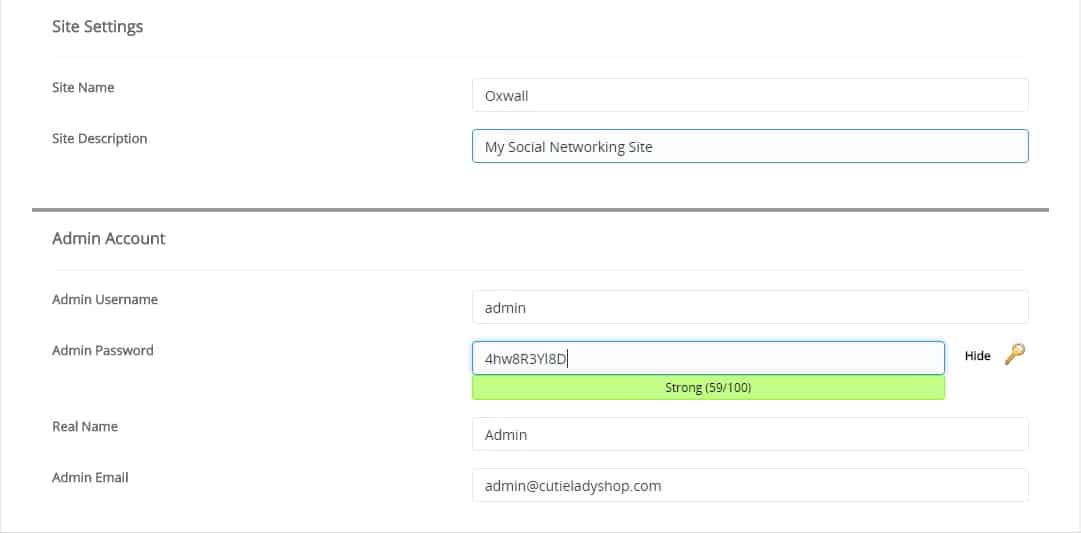Click the Admin Email label text
1081x533 pixels.
(90, 478)
